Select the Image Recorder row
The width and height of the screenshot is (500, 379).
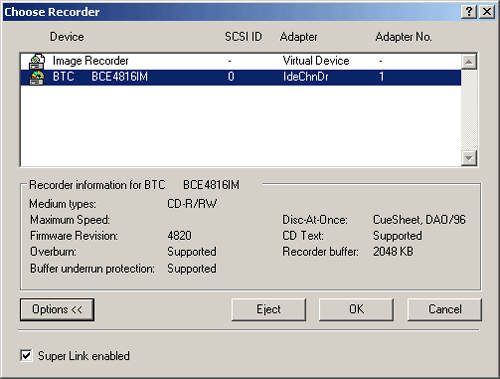(241, 61)
